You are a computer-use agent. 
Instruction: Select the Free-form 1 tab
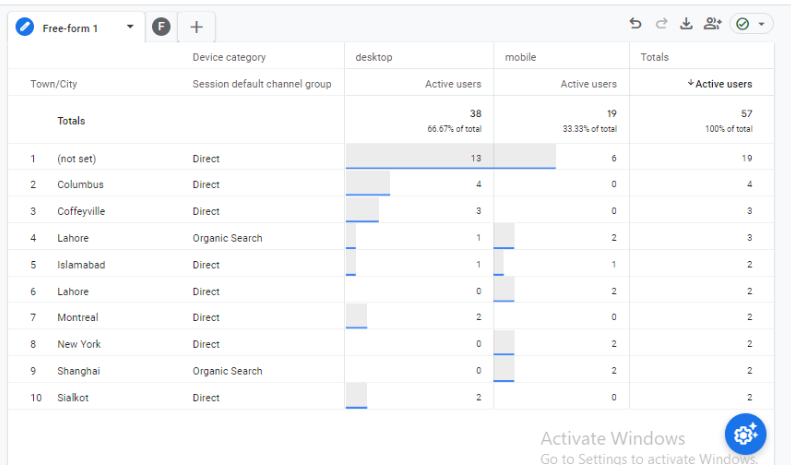point(70,28)
